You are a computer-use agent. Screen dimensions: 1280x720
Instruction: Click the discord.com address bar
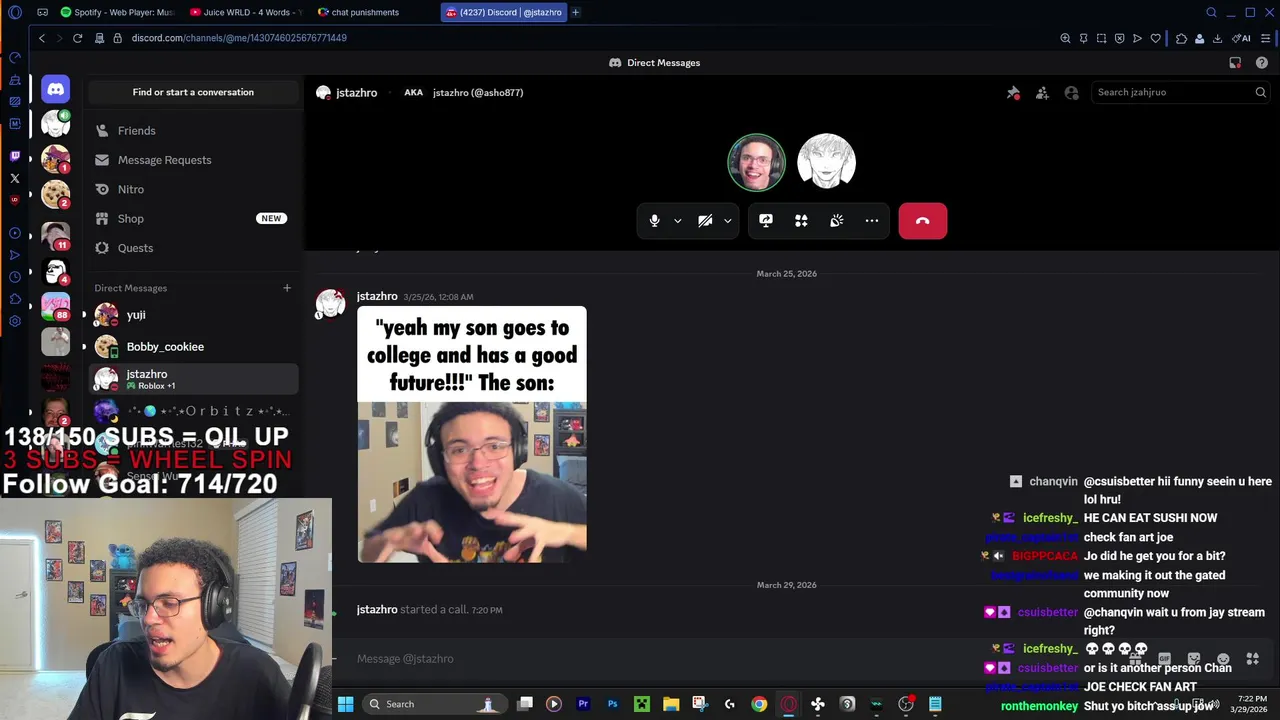(x=239, y=38)
